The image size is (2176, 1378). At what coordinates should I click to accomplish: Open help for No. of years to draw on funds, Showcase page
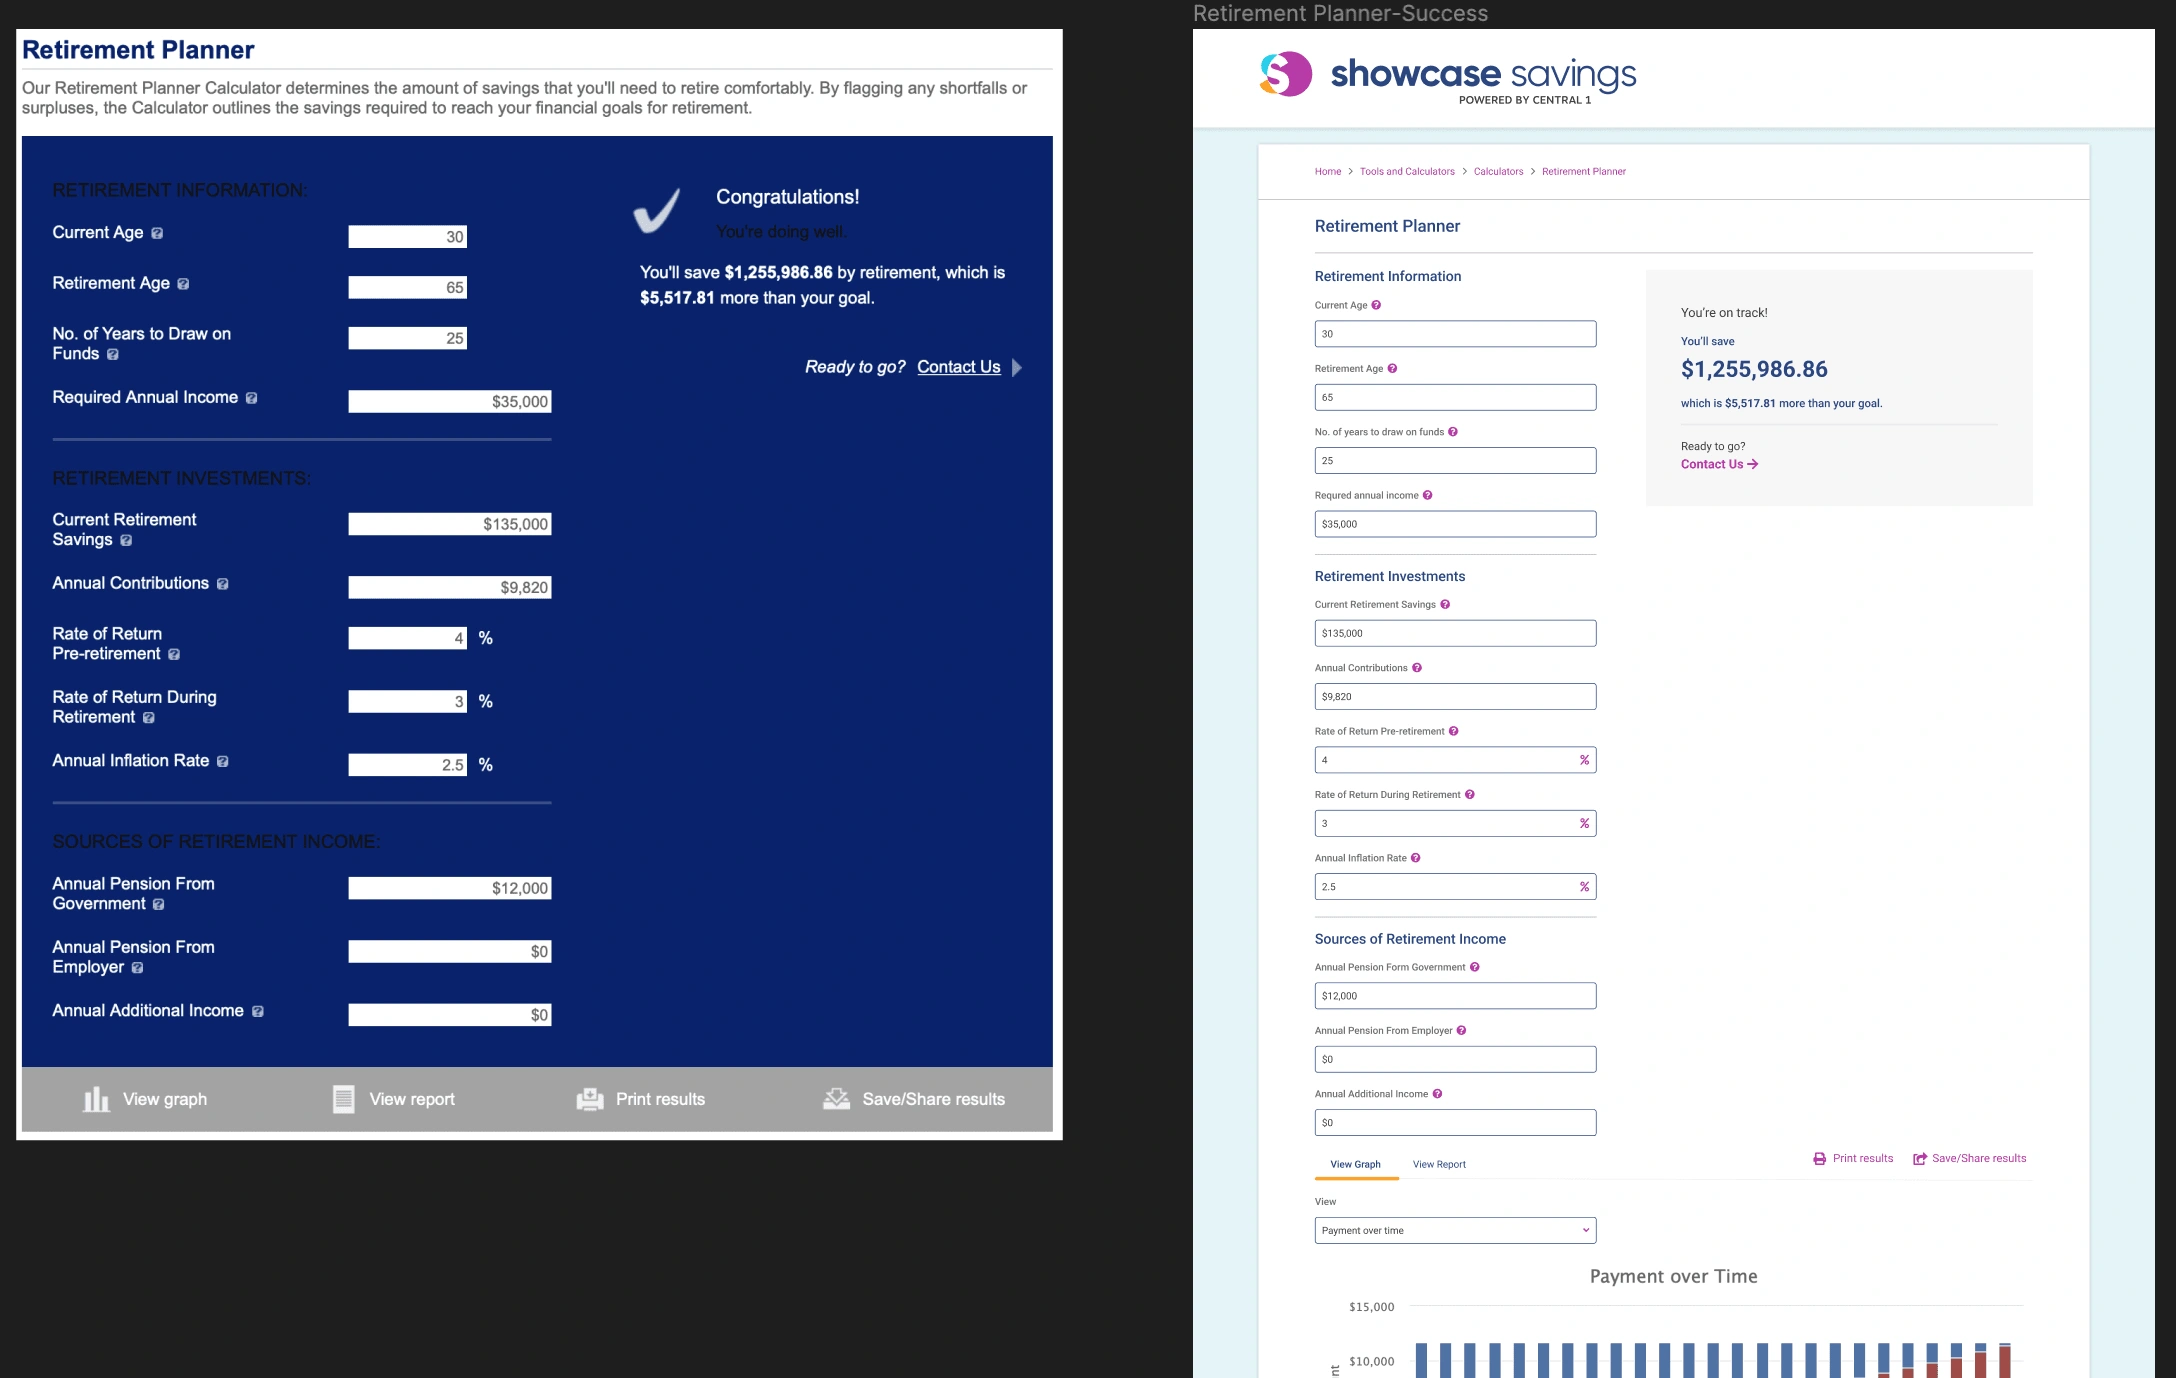(1453, 432)
